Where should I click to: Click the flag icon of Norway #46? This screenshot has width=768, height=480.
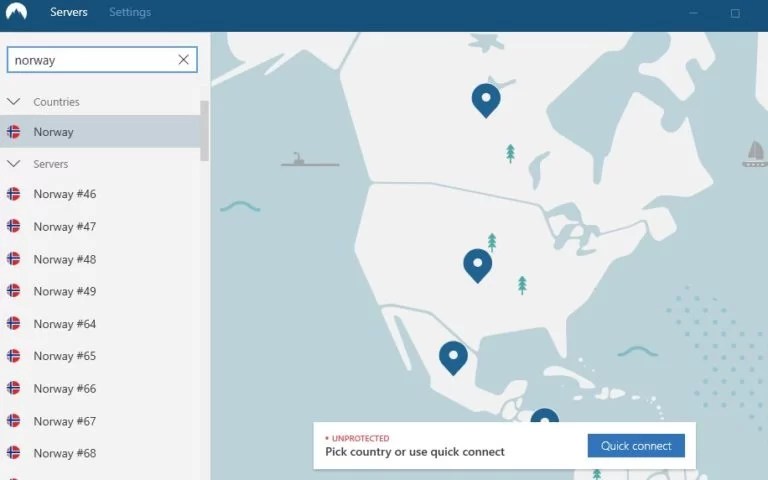(x=14, y=194)
